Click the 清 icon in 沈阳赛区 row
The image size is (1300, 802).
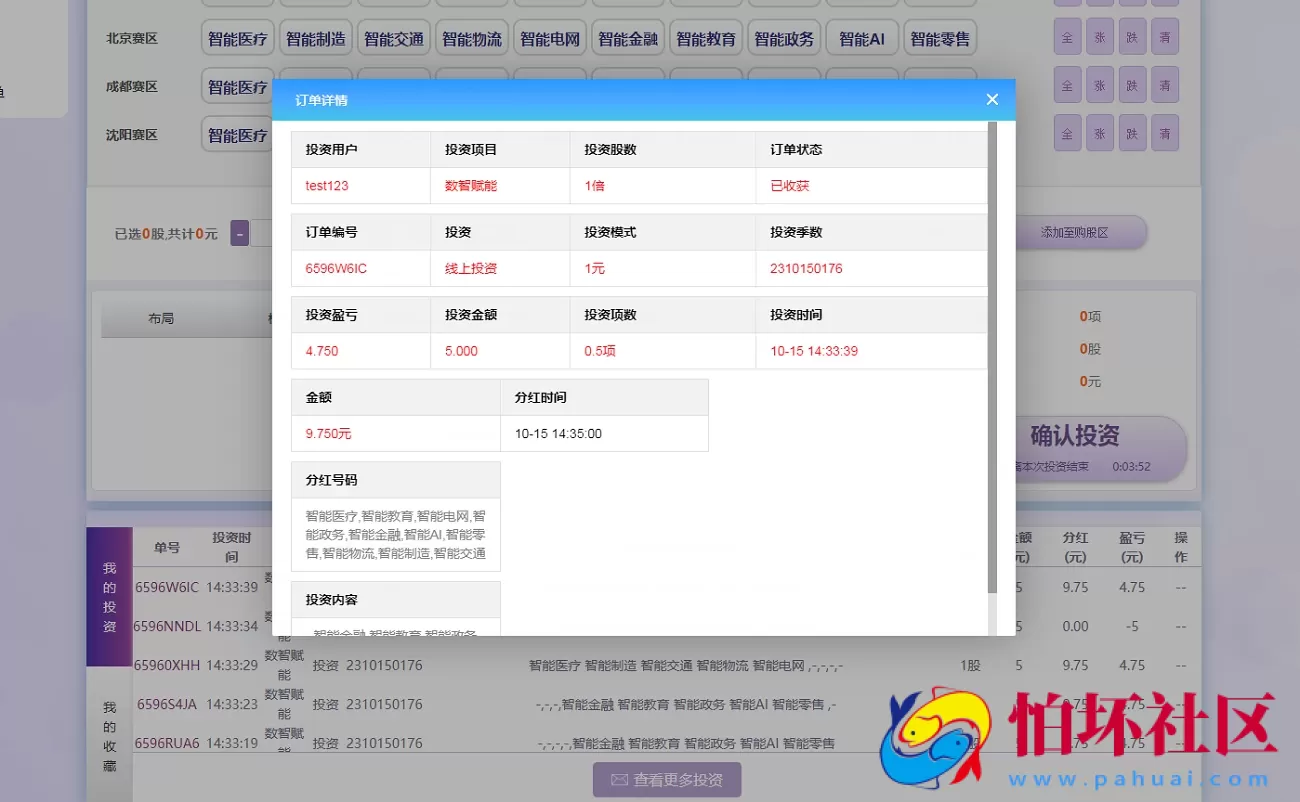[x=1164, y=133]
